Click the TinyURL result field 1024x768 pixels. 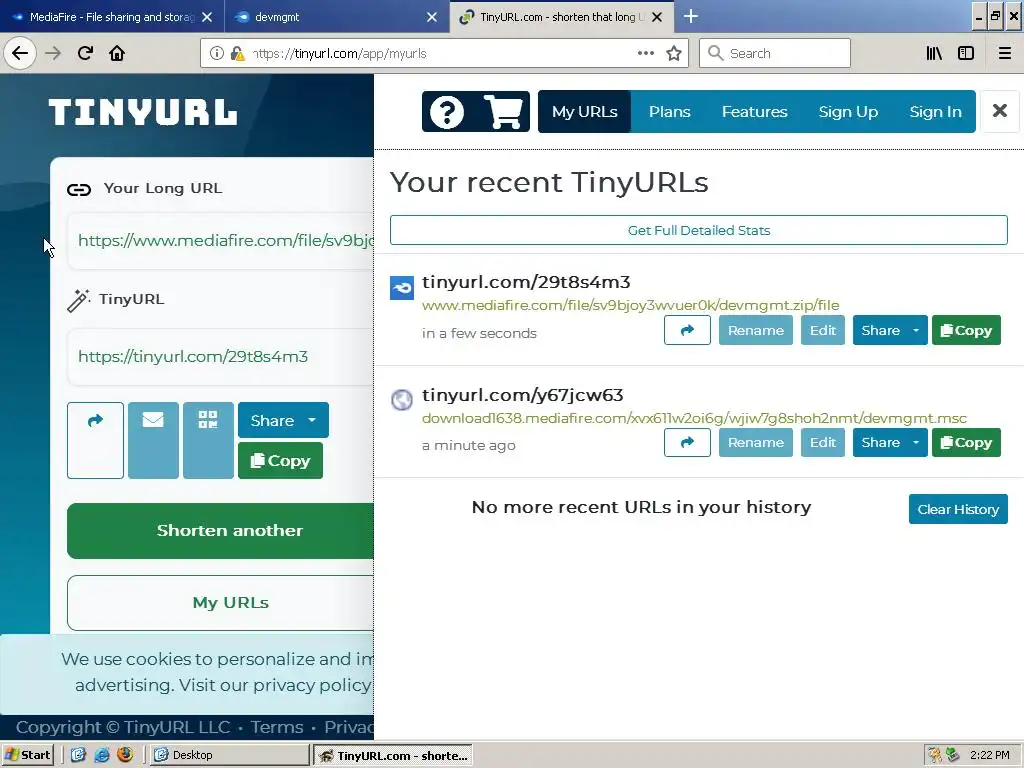click(221, 357)
